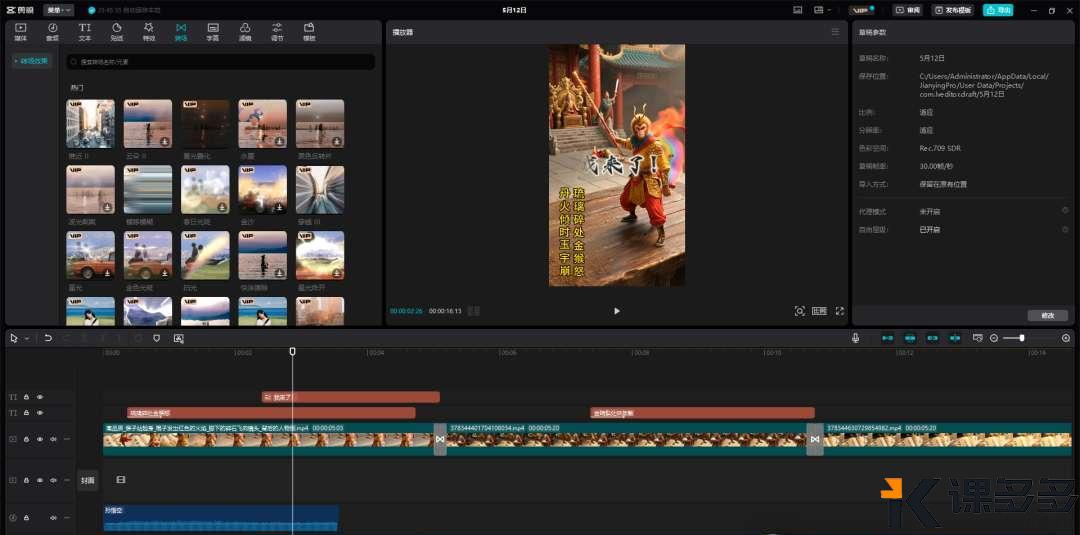Zoom out the timeline with minus icon
The width and height of the screenshot is (1080, 535).
pos(994,338)
